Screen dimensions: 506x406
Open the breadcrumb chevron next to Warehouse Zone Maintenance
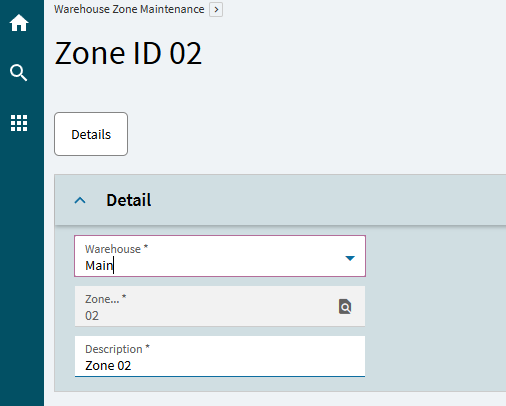(216, 9)
